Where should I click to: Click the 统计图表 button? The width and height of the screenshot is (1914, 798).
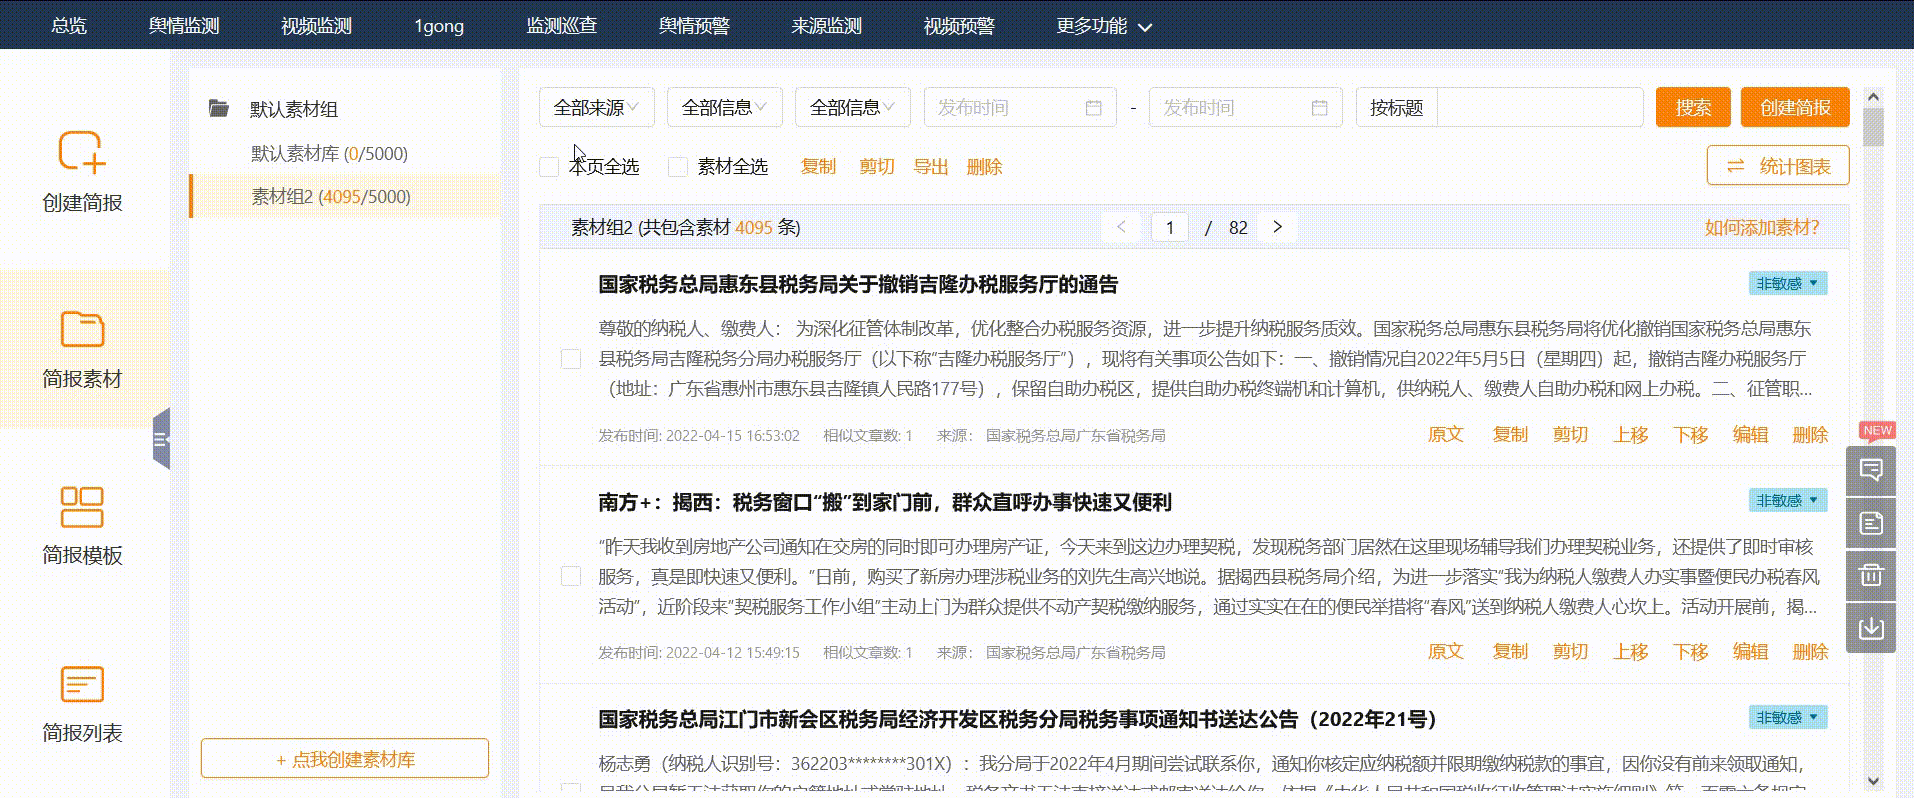point(1778,166)
